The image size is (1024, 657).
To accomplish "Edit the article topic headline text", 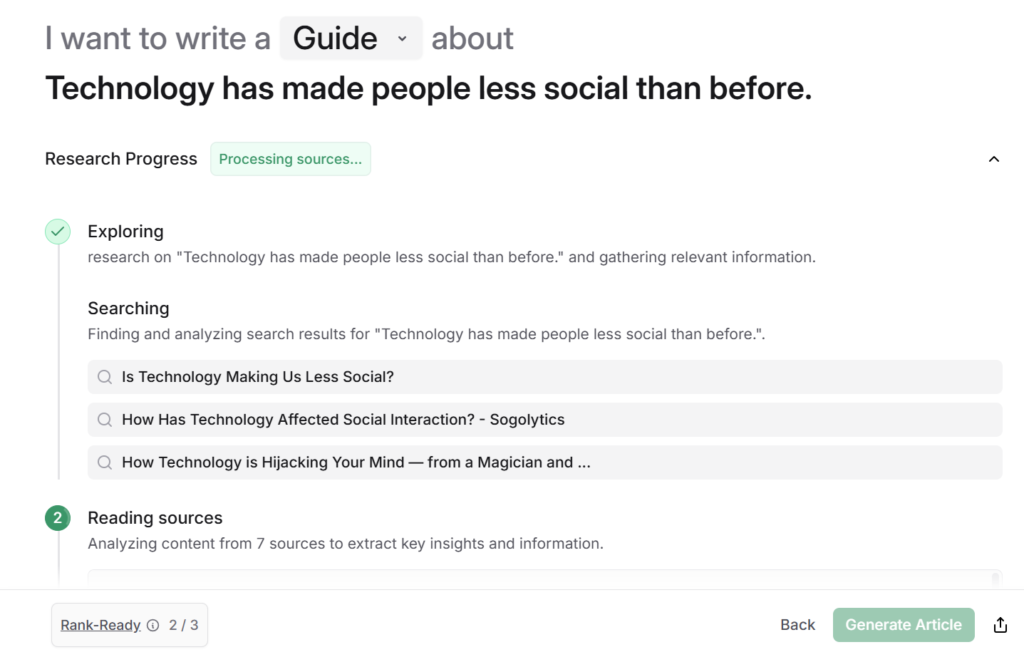I will tap(428, 89).
